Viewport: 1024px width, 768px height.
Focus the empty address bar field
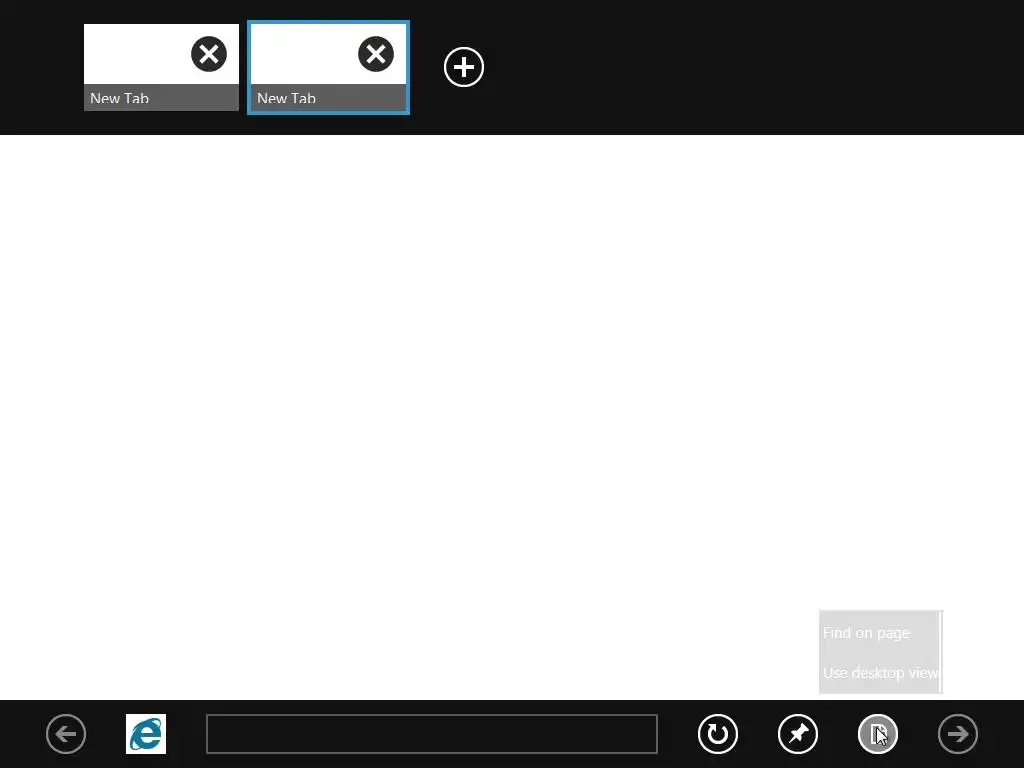pos(432,734)
